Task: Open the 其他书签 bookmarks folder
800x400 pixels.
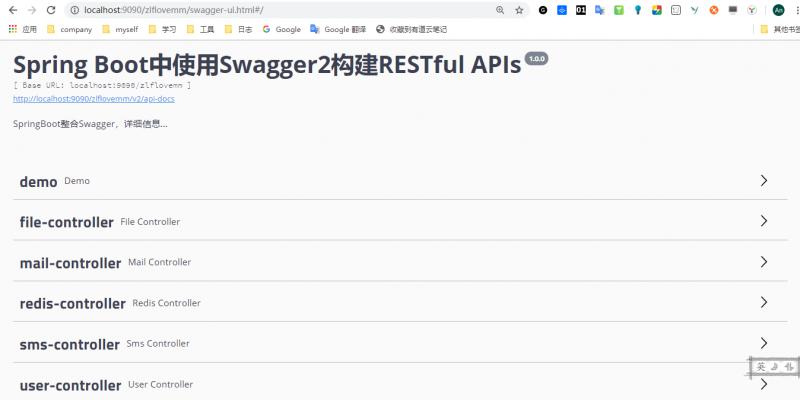Action: (x=780, y=30)
